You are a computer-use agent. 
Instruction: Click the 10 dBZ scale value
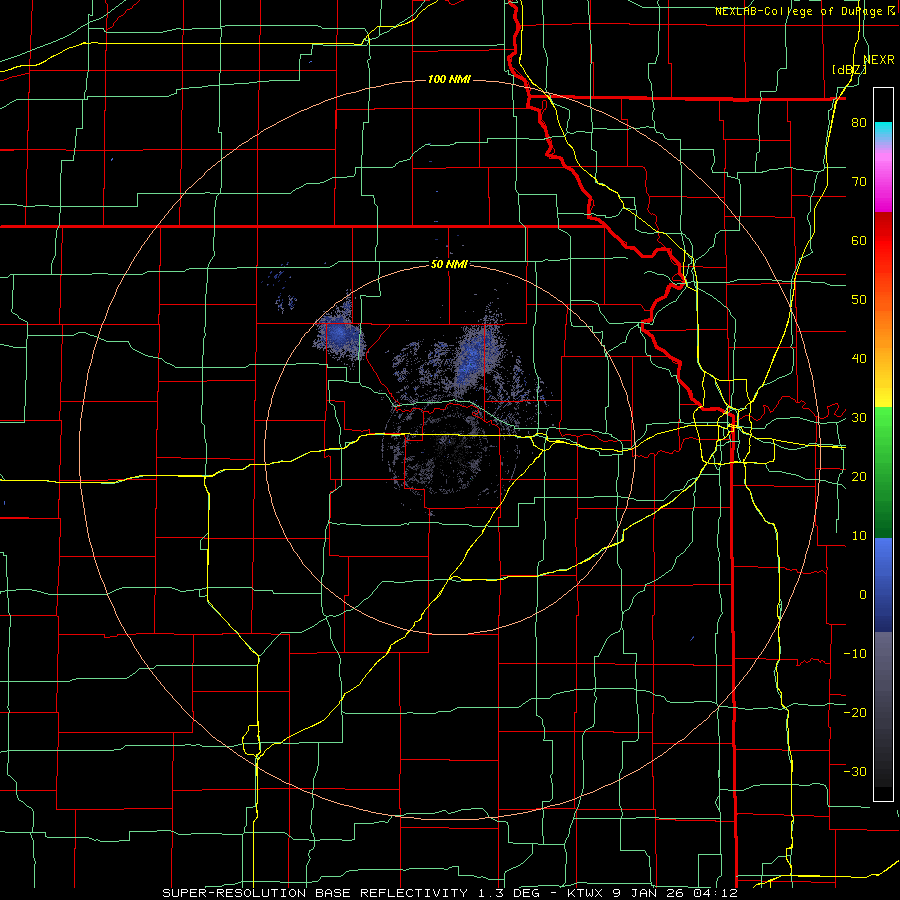(859, 536)
